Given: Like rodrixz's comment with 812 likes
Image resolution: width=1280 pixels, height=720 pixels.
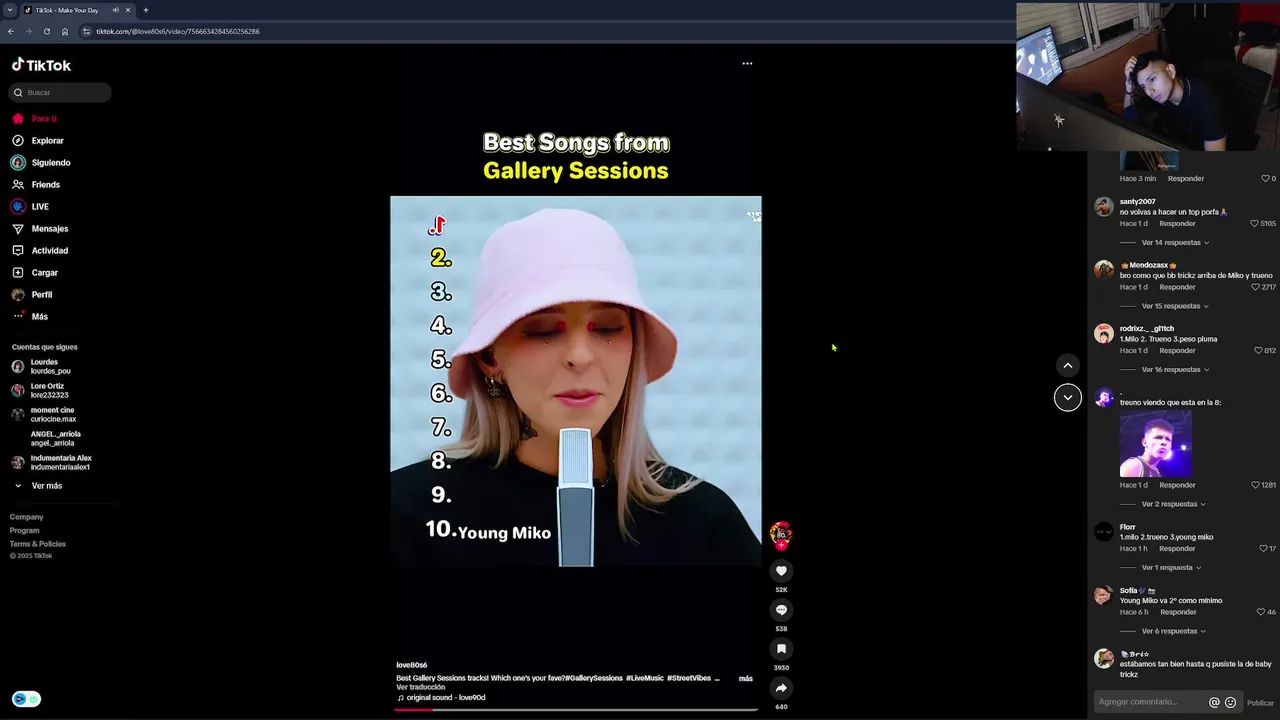Looking at the screenshot, I should pos(1258,351).
